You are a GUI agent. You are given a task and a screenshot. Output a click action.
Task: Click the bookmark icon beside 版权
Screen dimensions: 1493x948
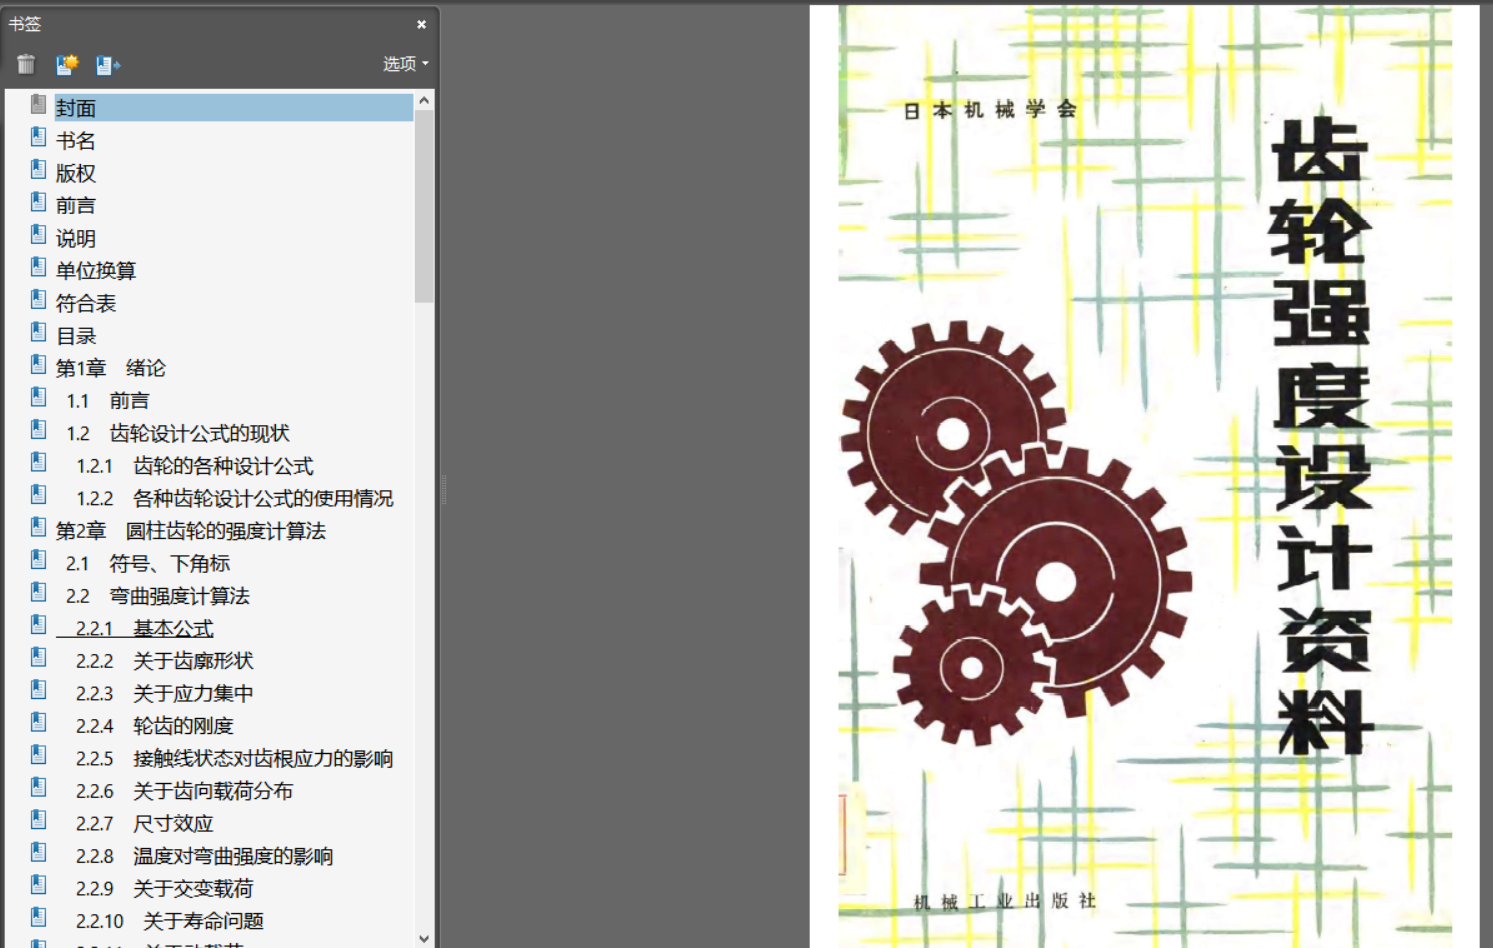coord(38,170)
